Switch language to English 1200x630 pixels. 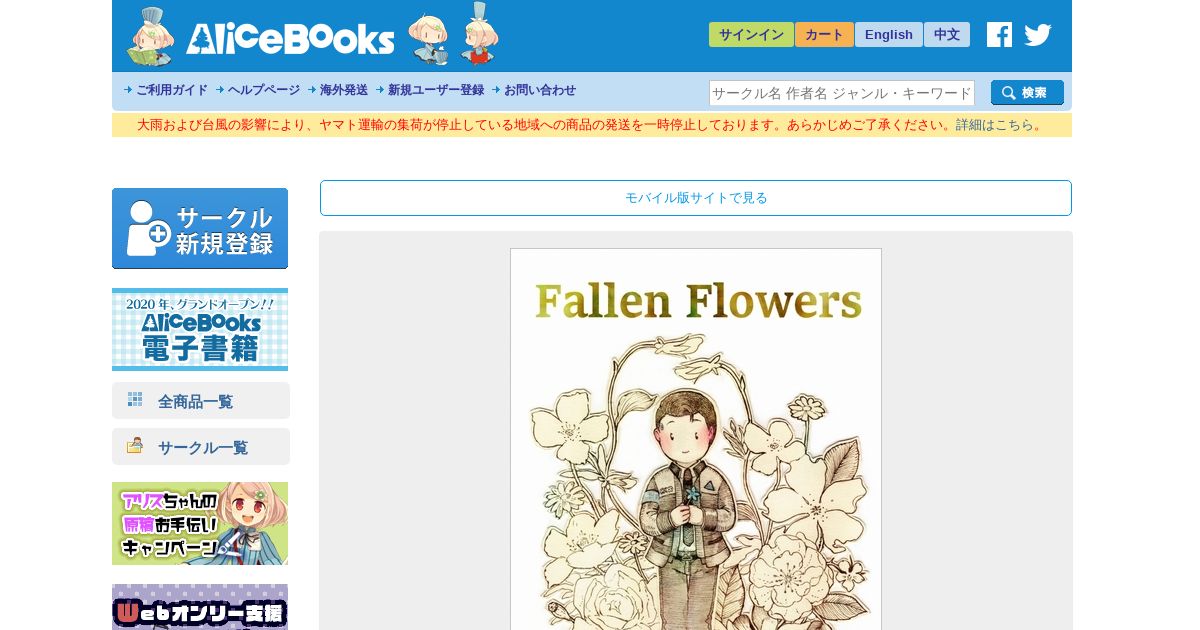click(x=889, y=35)
